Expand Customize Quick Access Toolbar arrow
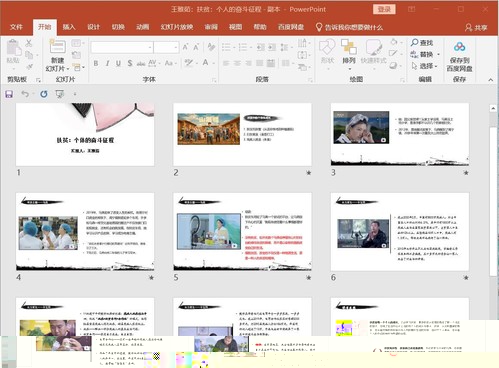This screenshot has width=499, height=368. pos(75,94)
